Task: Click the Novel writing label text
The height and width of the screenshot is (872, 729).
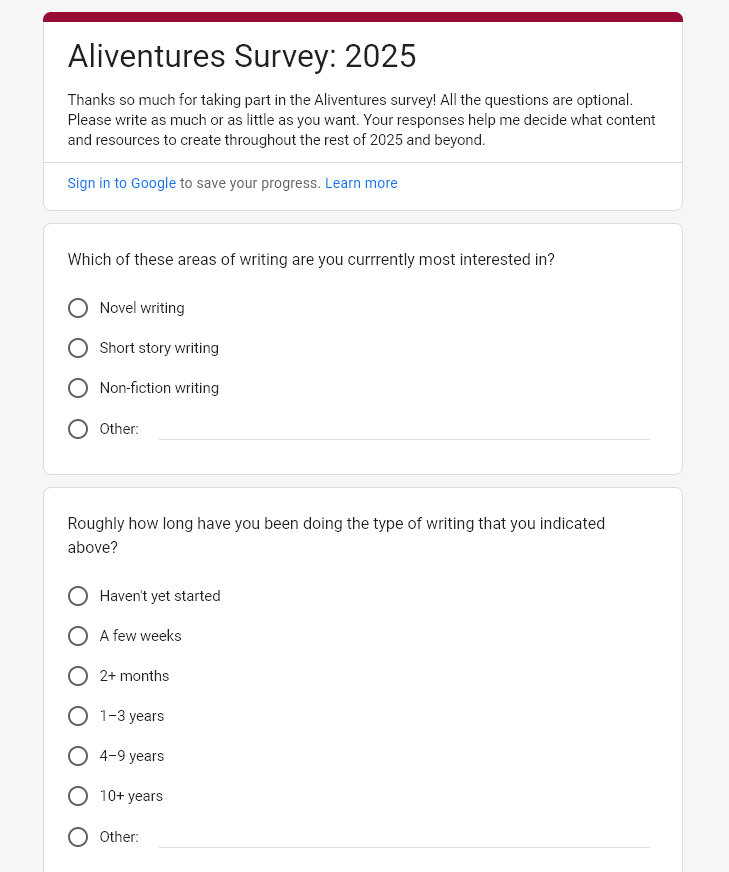Action: tap(142, 308)
